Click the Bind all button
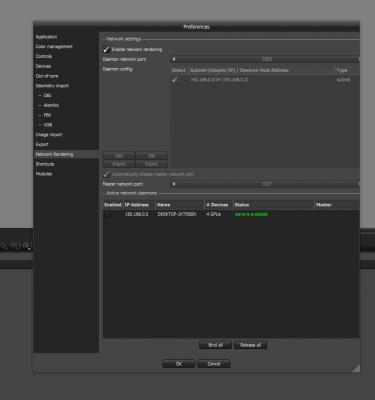The height and width of the screenshot is (400, 375). coord(215,345)
